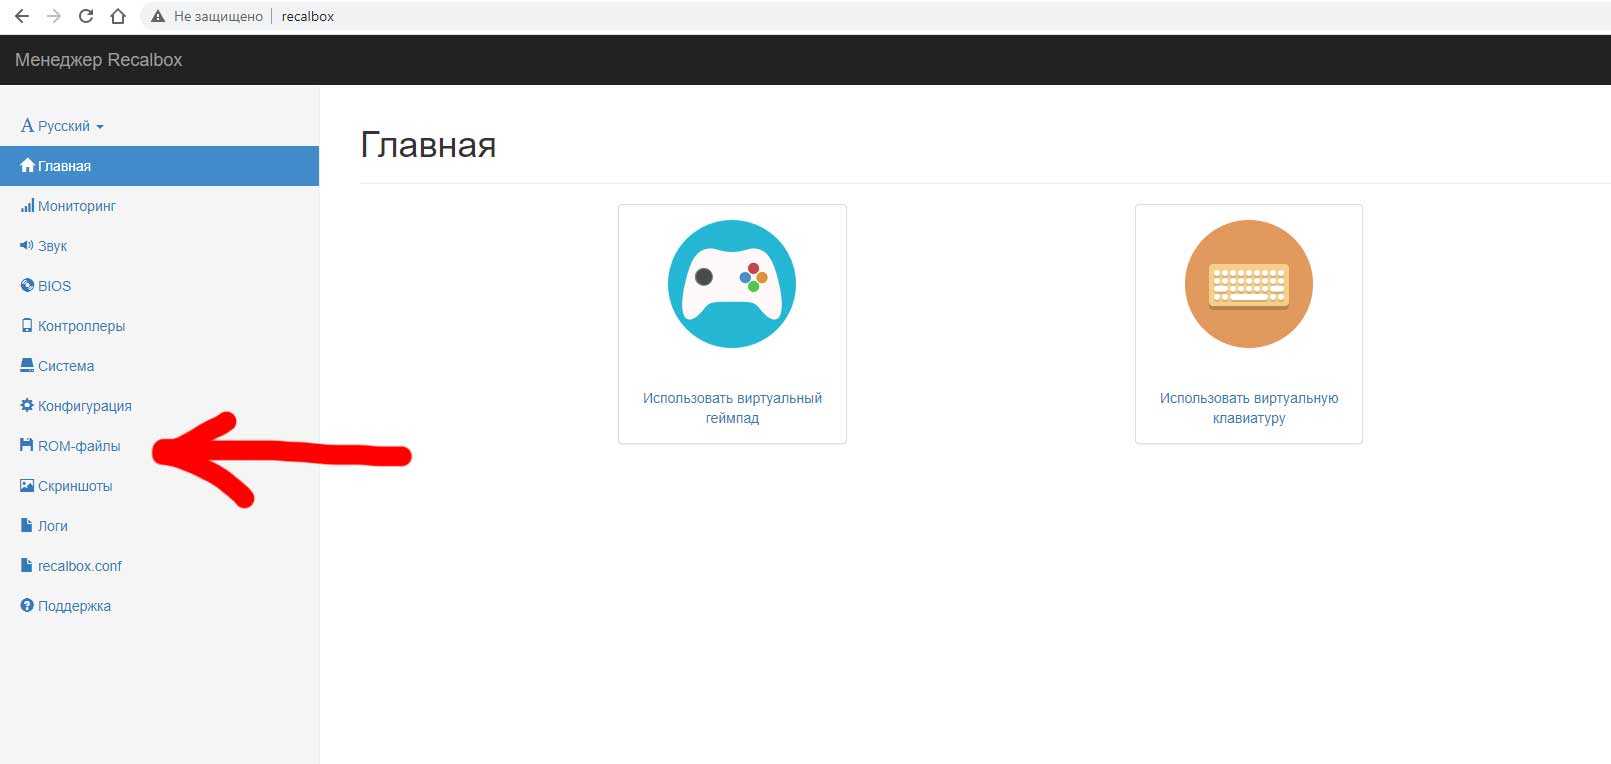1611x764 pixels.
Task: Select Система in the sidebar
Action: click(x=66, y=366)
